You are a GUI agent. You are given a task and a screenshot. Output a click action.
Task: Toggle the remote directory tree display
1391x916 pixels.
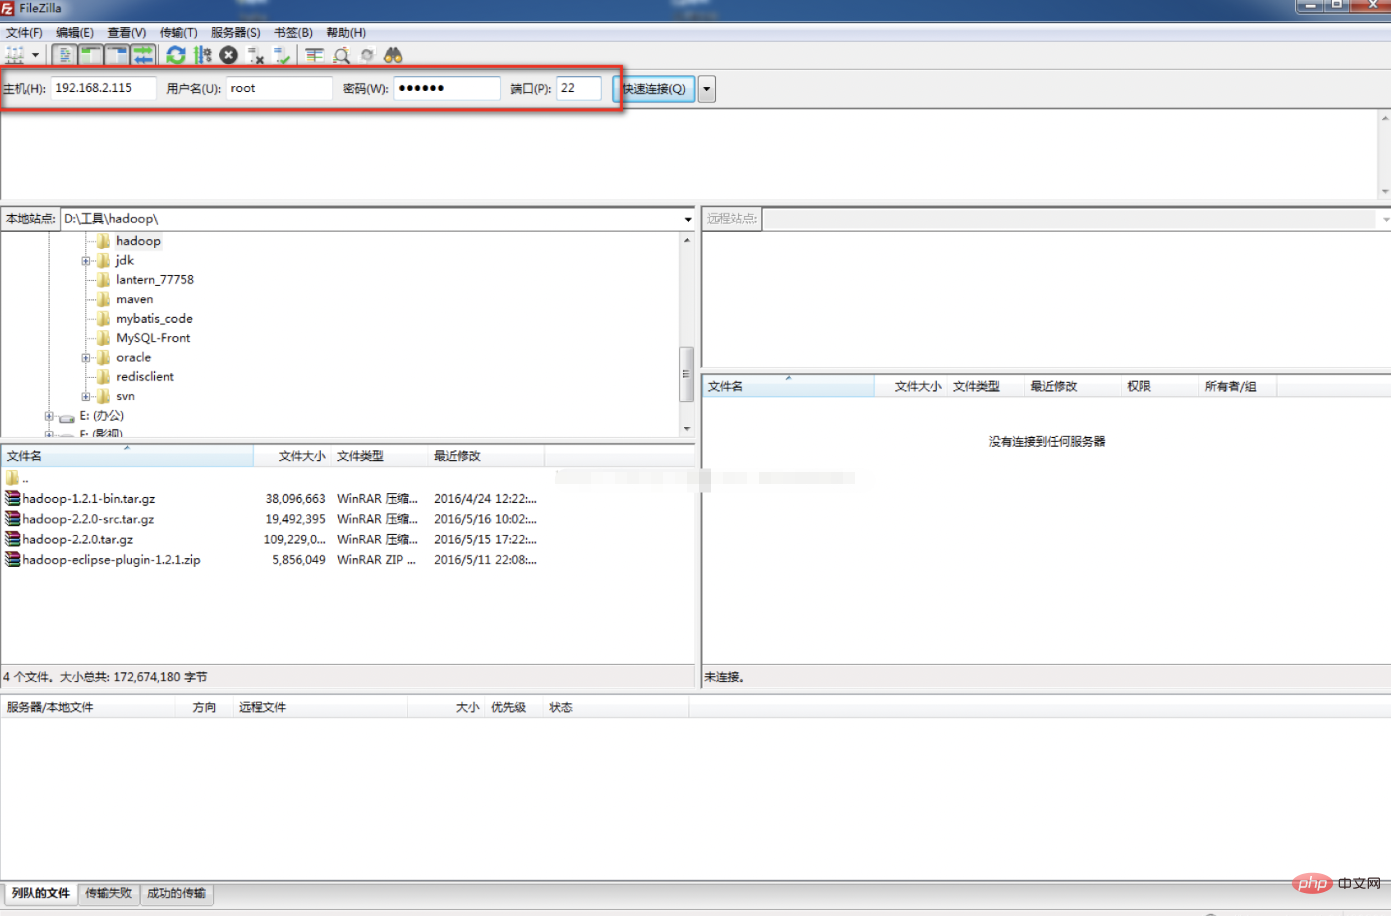[x=117, y=55]
